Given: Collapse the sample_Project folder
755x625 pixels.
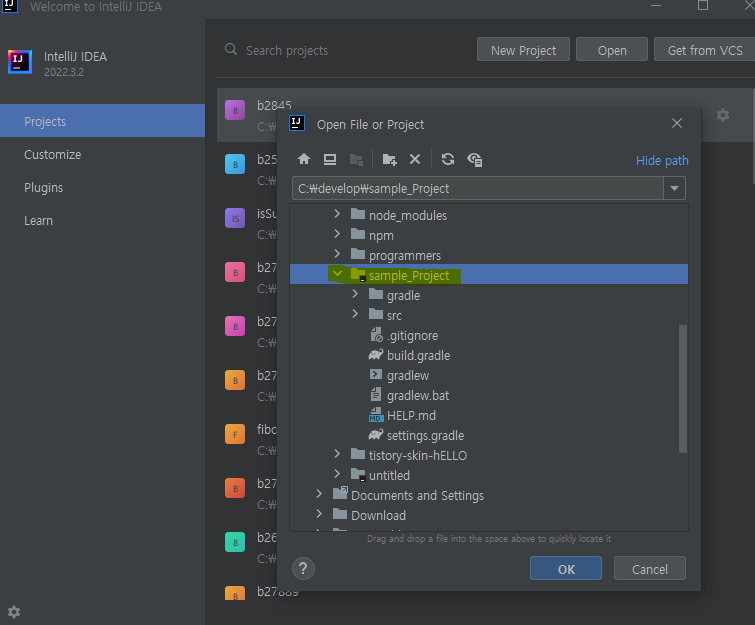Looking at the screenshot, I should 337,273.
